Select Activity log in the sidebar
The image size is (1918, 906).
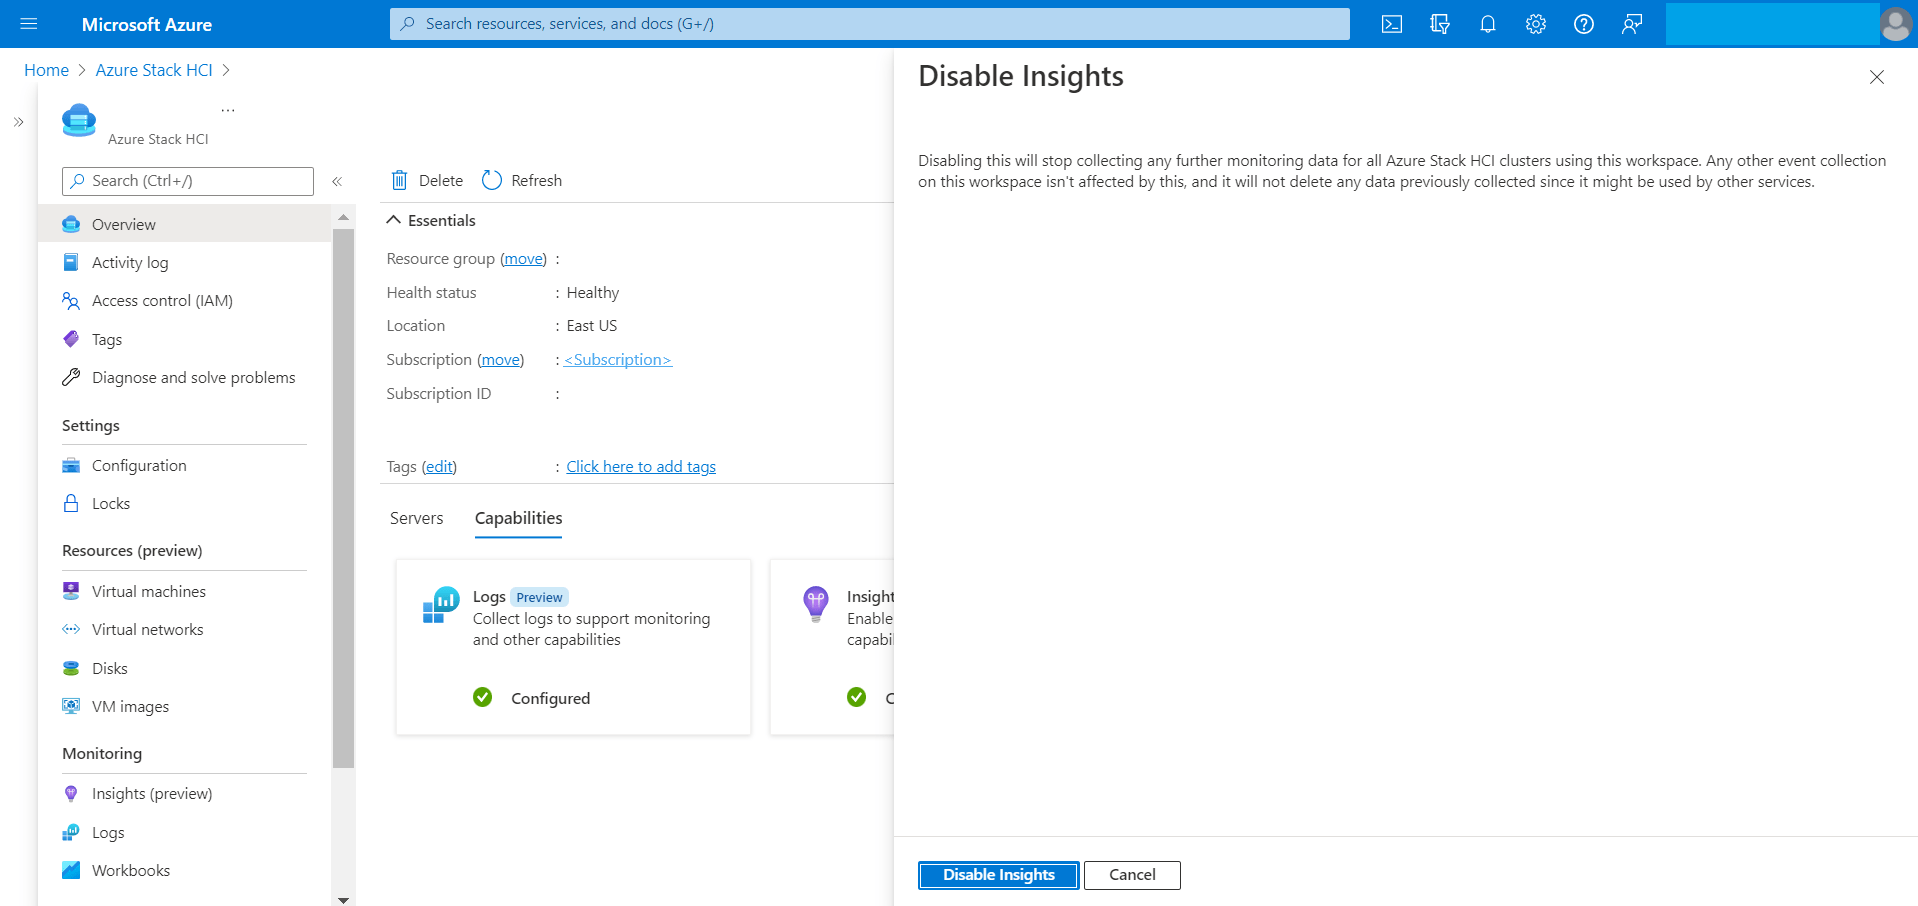[x=129, y=262]
